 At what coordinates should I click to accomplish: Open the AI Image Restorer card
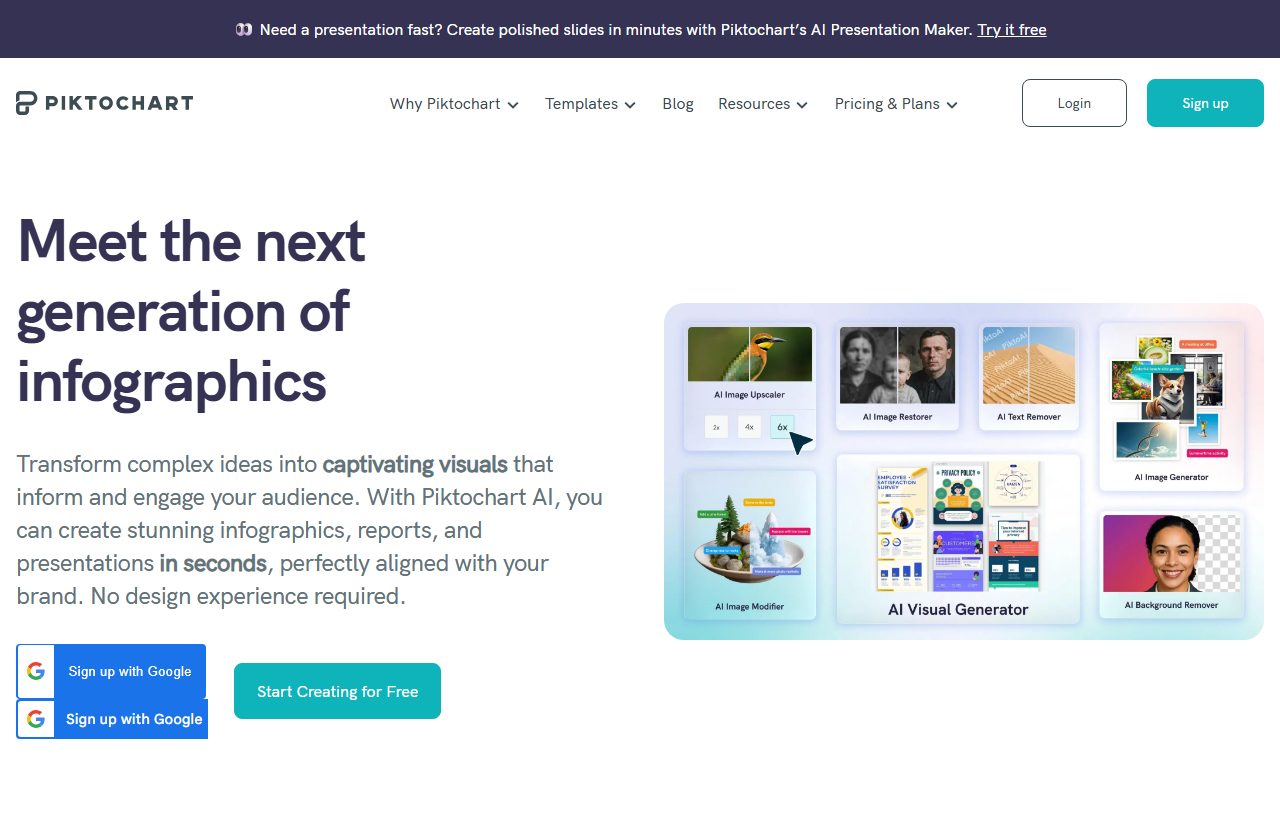pyautogui.click(x=897, y=376)
